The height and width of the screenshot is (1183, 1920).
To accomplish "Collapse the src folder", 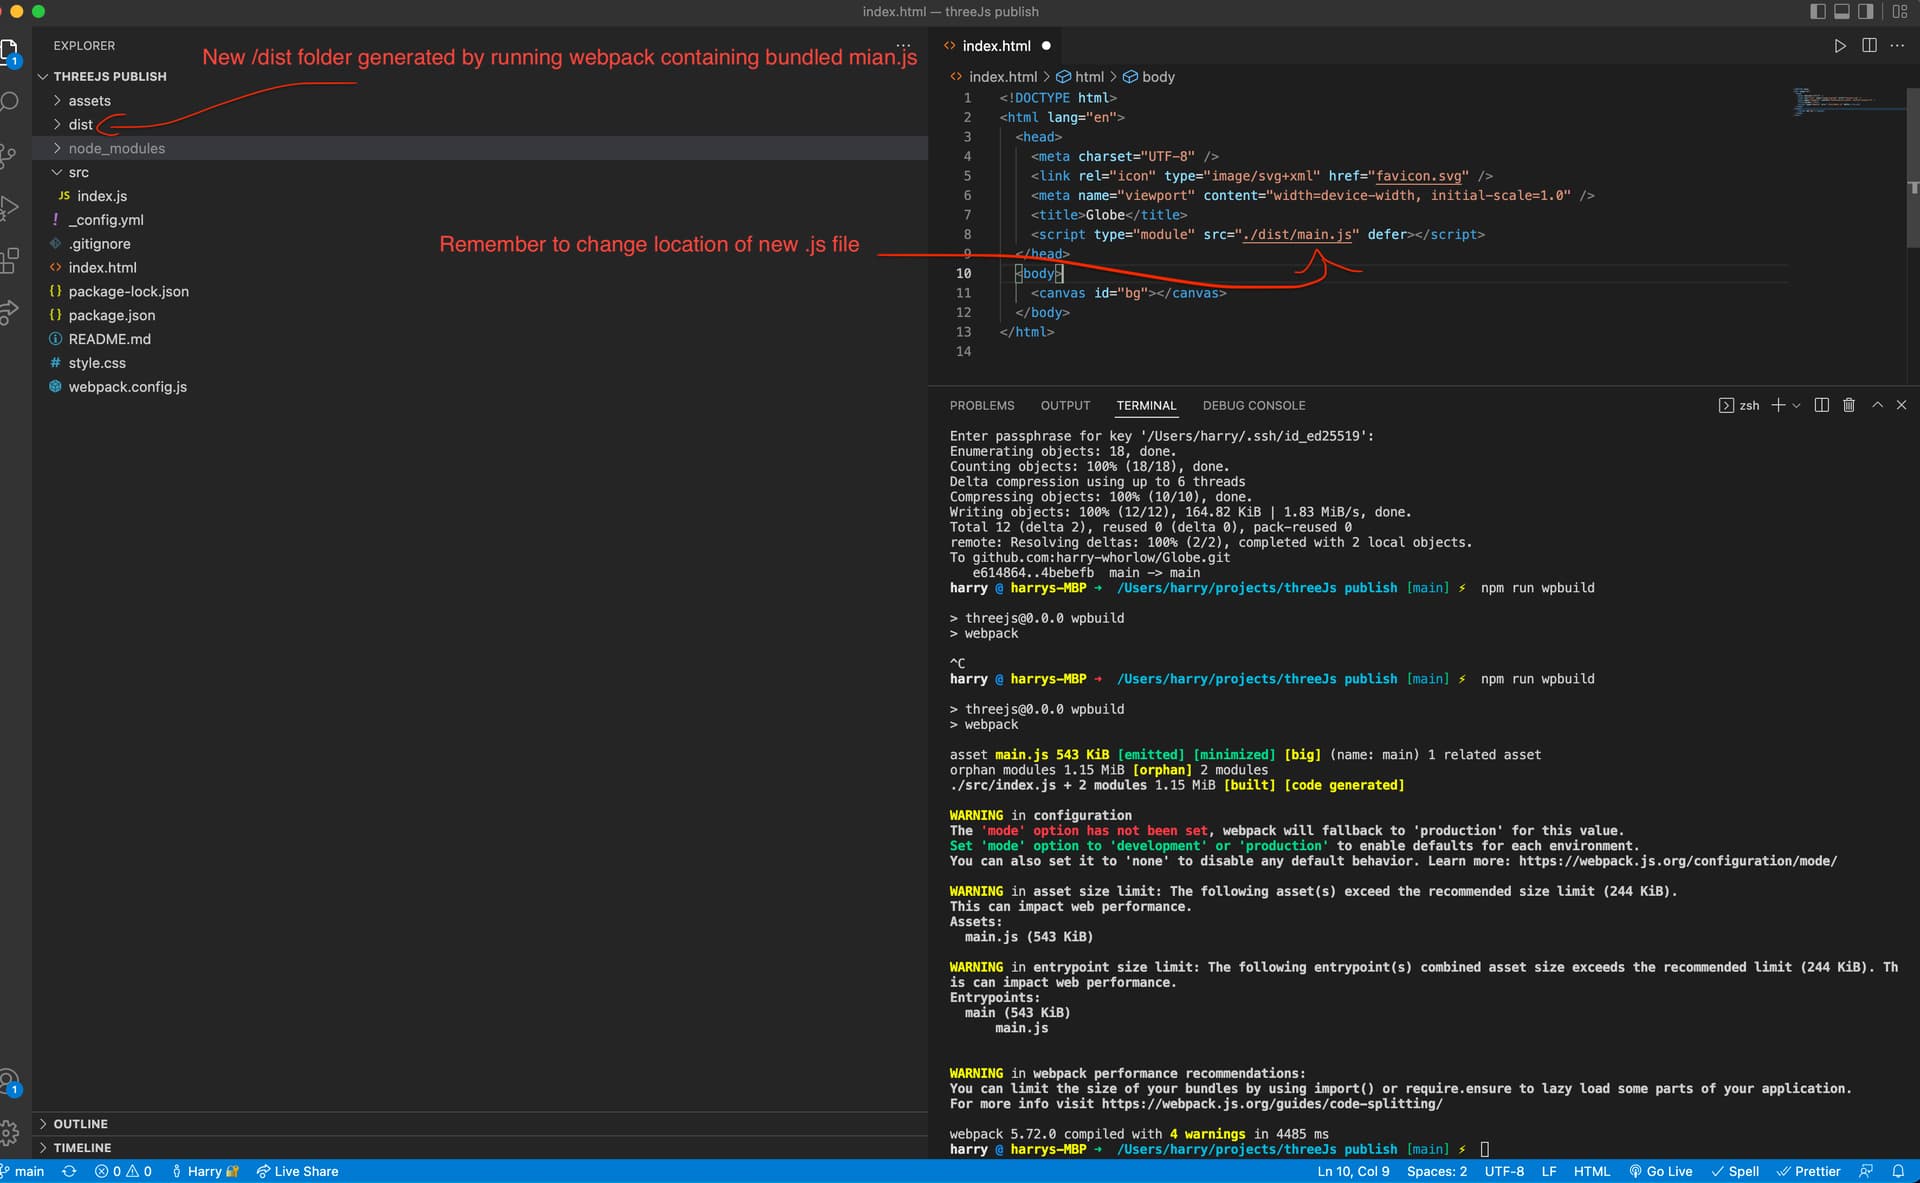I will (x=78, y=173).
